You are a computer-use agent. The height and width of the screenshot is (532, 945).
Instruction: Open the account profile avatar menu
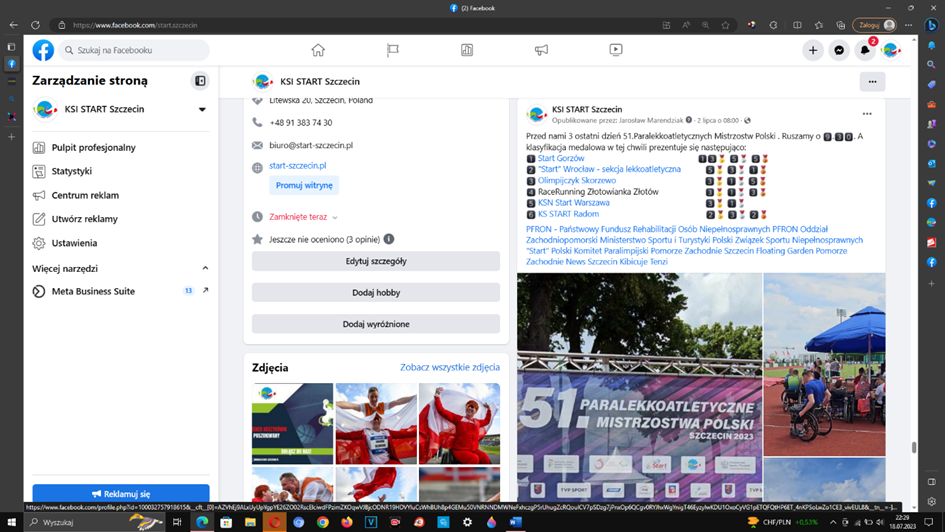(x=891, y=51)
